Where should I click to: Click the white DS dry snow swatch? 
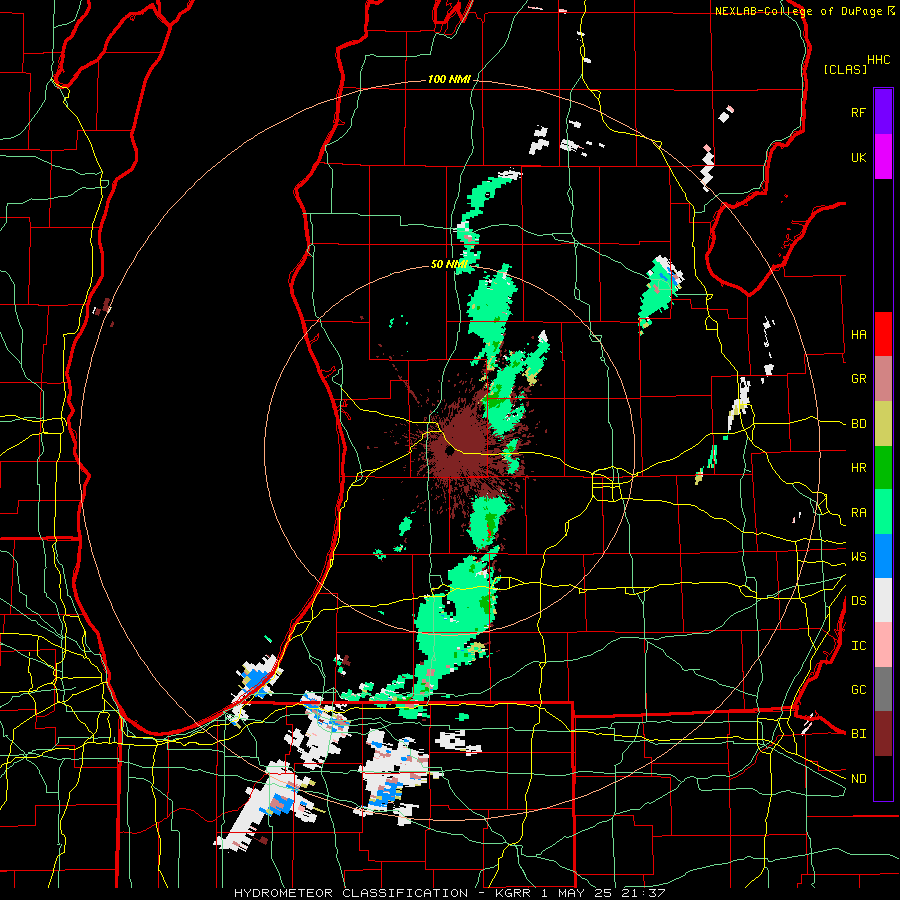tap(883, 600)
